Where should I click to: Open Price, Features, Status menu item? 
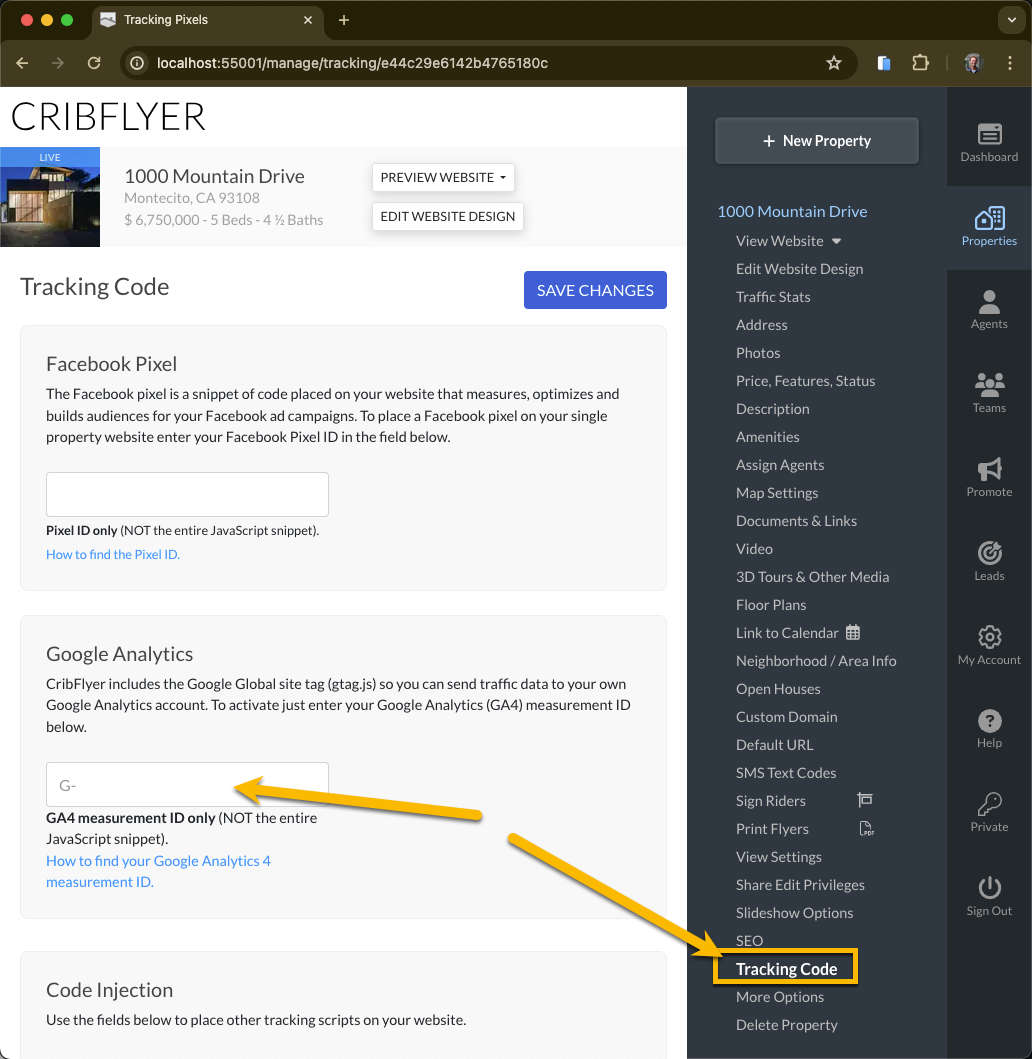[806, 381]
